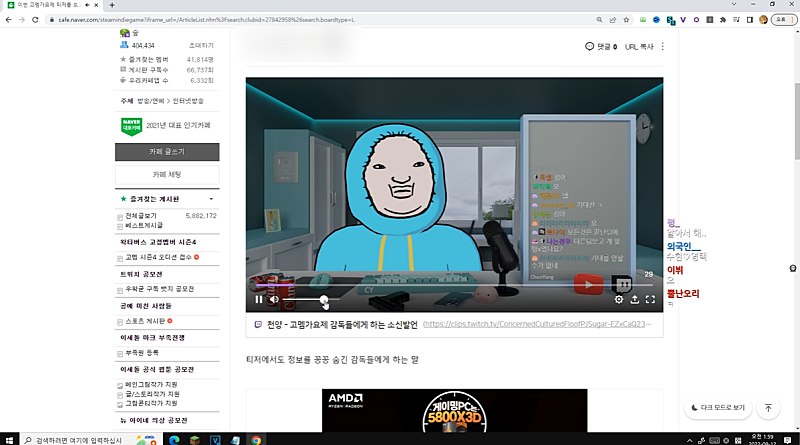Viewport: 800px width, 445px height.
Task: Collapse the 즐겨찾는 게시판 dropdown arrow
Action: [x=211, y=199]
